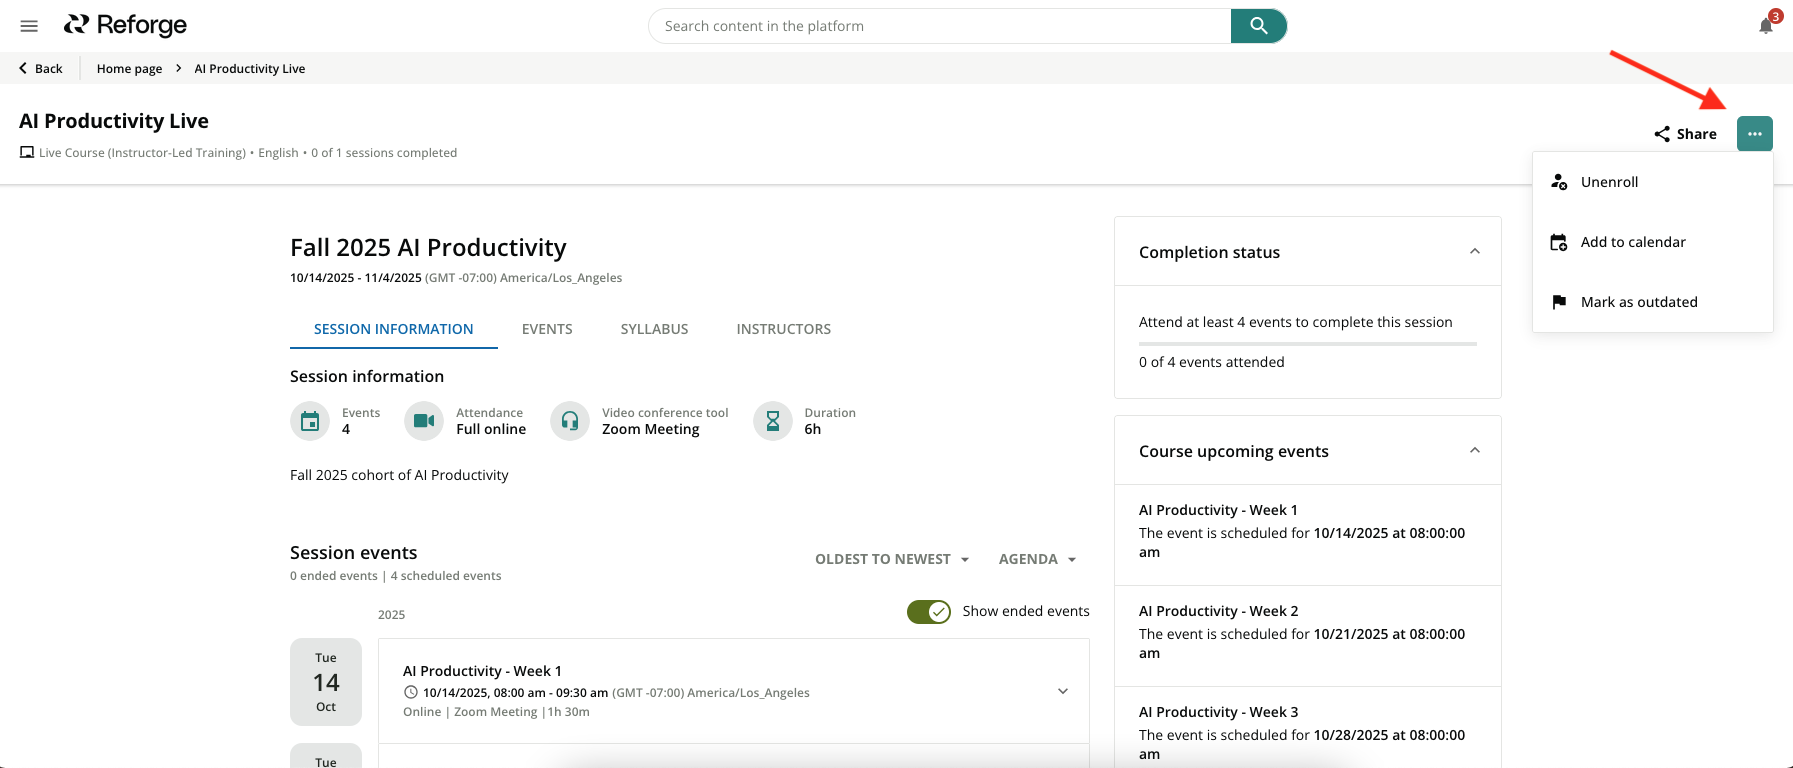
Task: Click the events attended progress bar
Action: (1308, 344)
